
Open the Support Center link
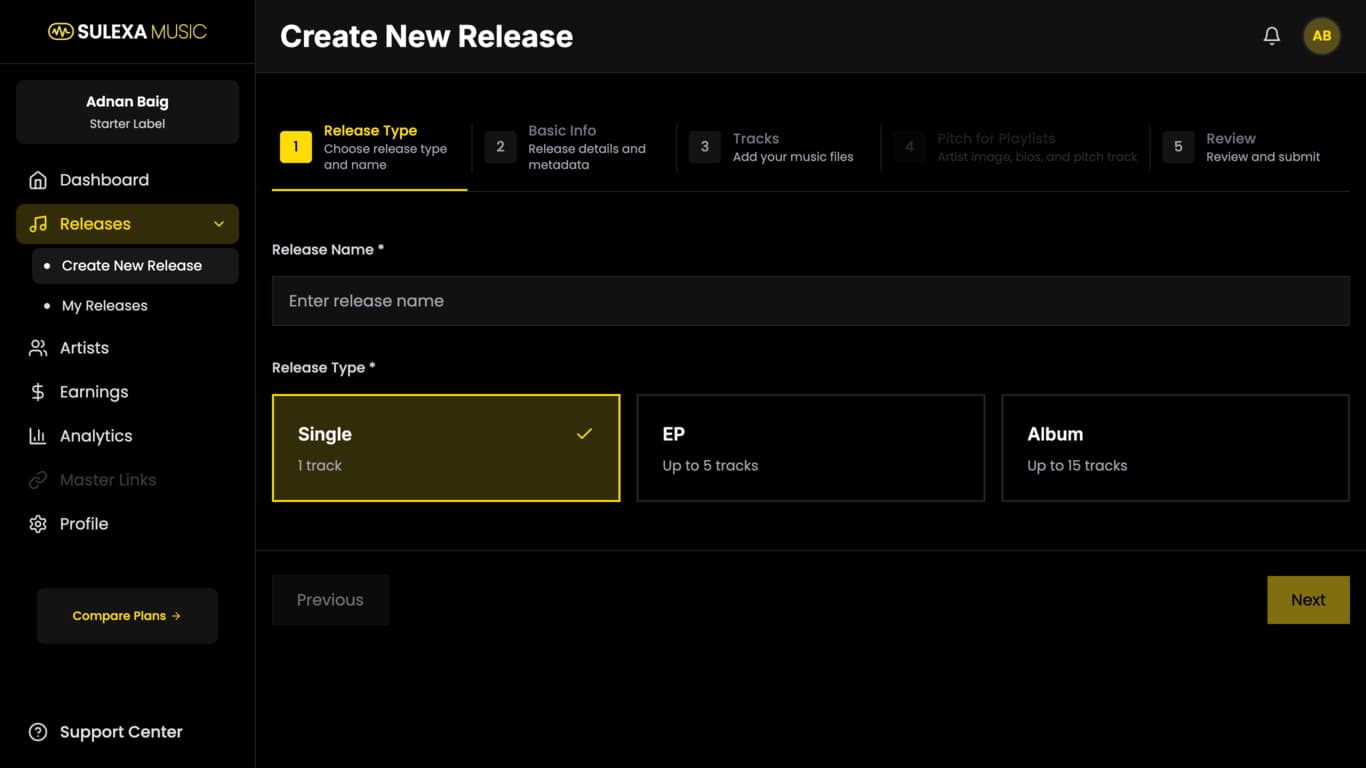(x=127, y=732)
